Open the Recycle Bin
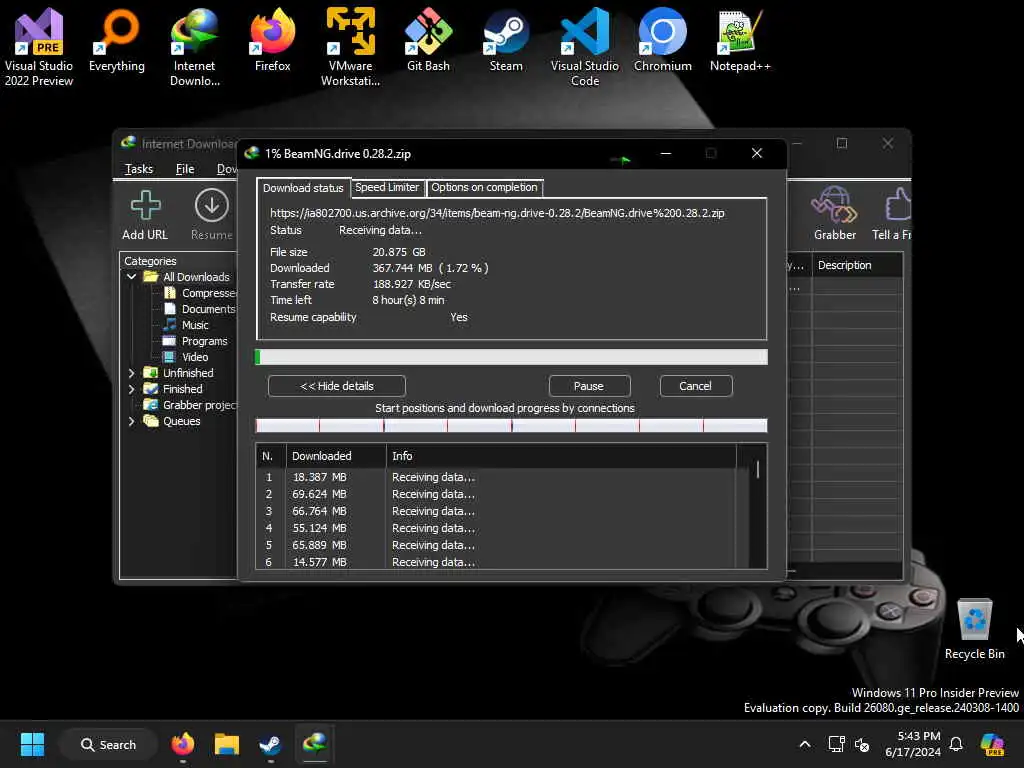Viewport: 1024px width, 768px height. point(974,628)
